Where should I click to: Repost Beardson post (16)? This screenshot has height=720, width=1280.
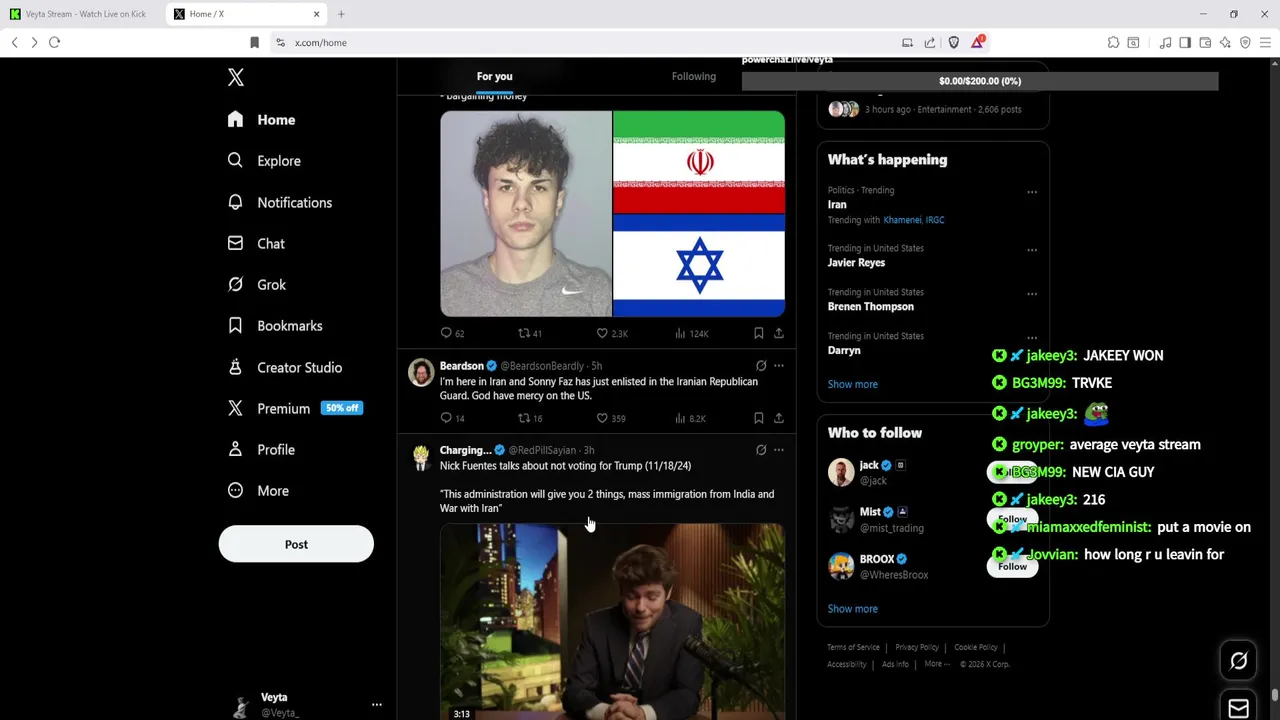[x=529, y=418]
